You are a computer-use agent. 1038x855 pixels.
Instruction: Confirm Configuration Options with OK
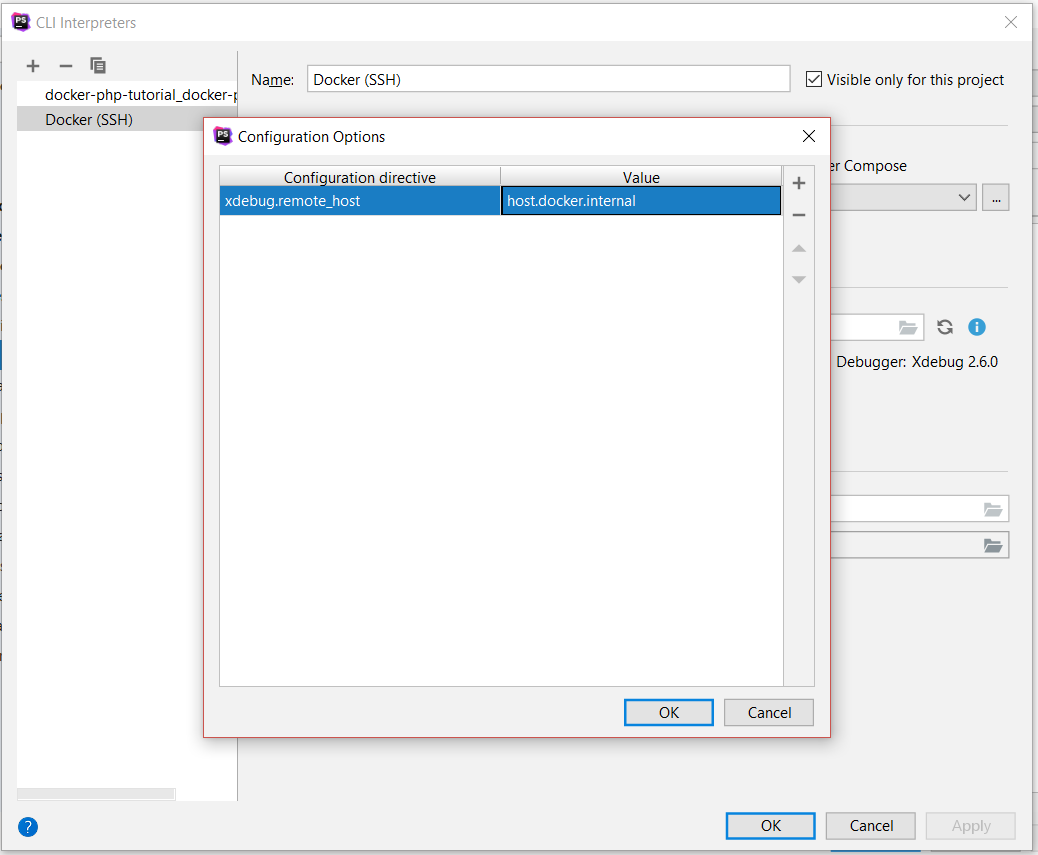click(x=668, y=712)
